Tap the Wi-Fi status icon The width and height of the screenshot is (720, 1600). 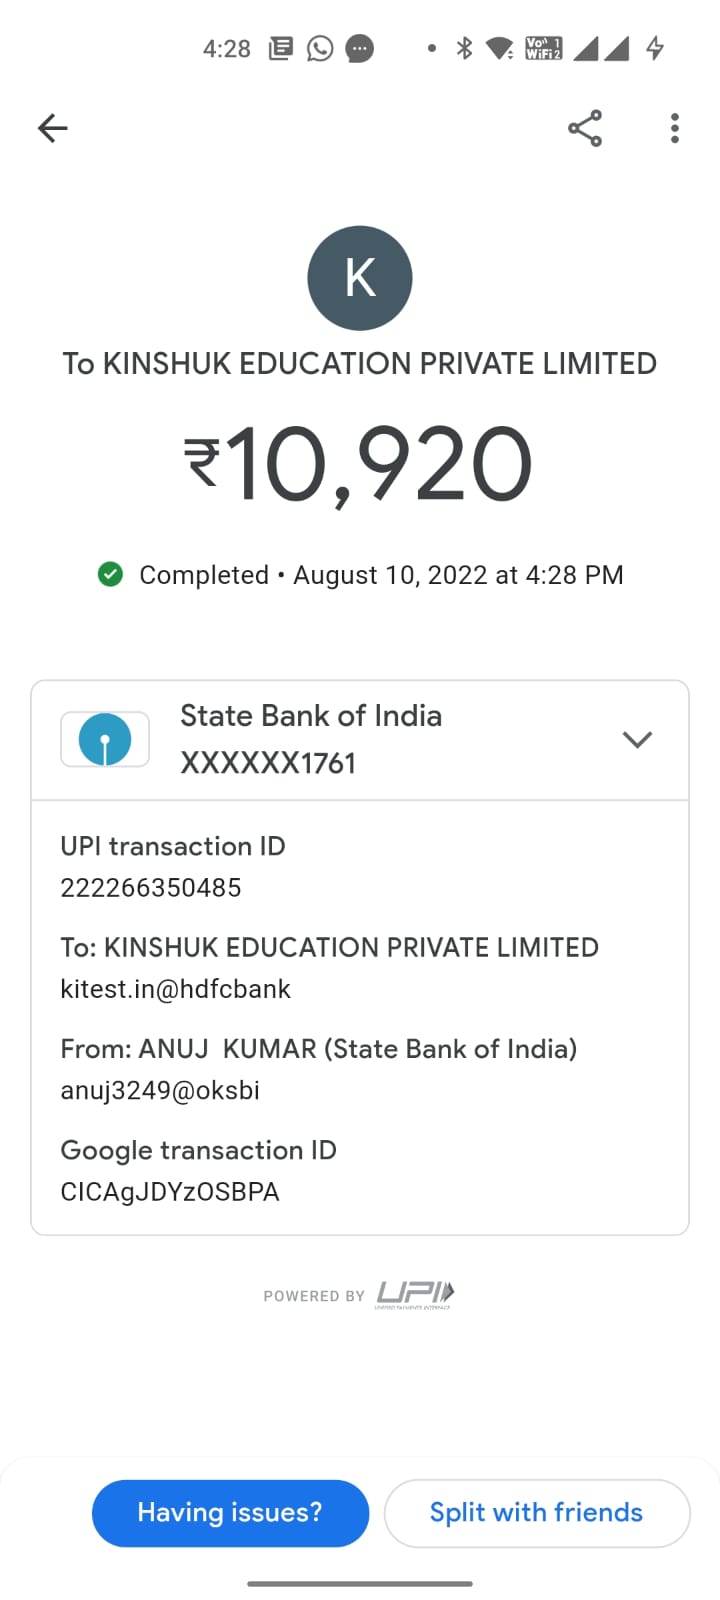click(499, 48)
